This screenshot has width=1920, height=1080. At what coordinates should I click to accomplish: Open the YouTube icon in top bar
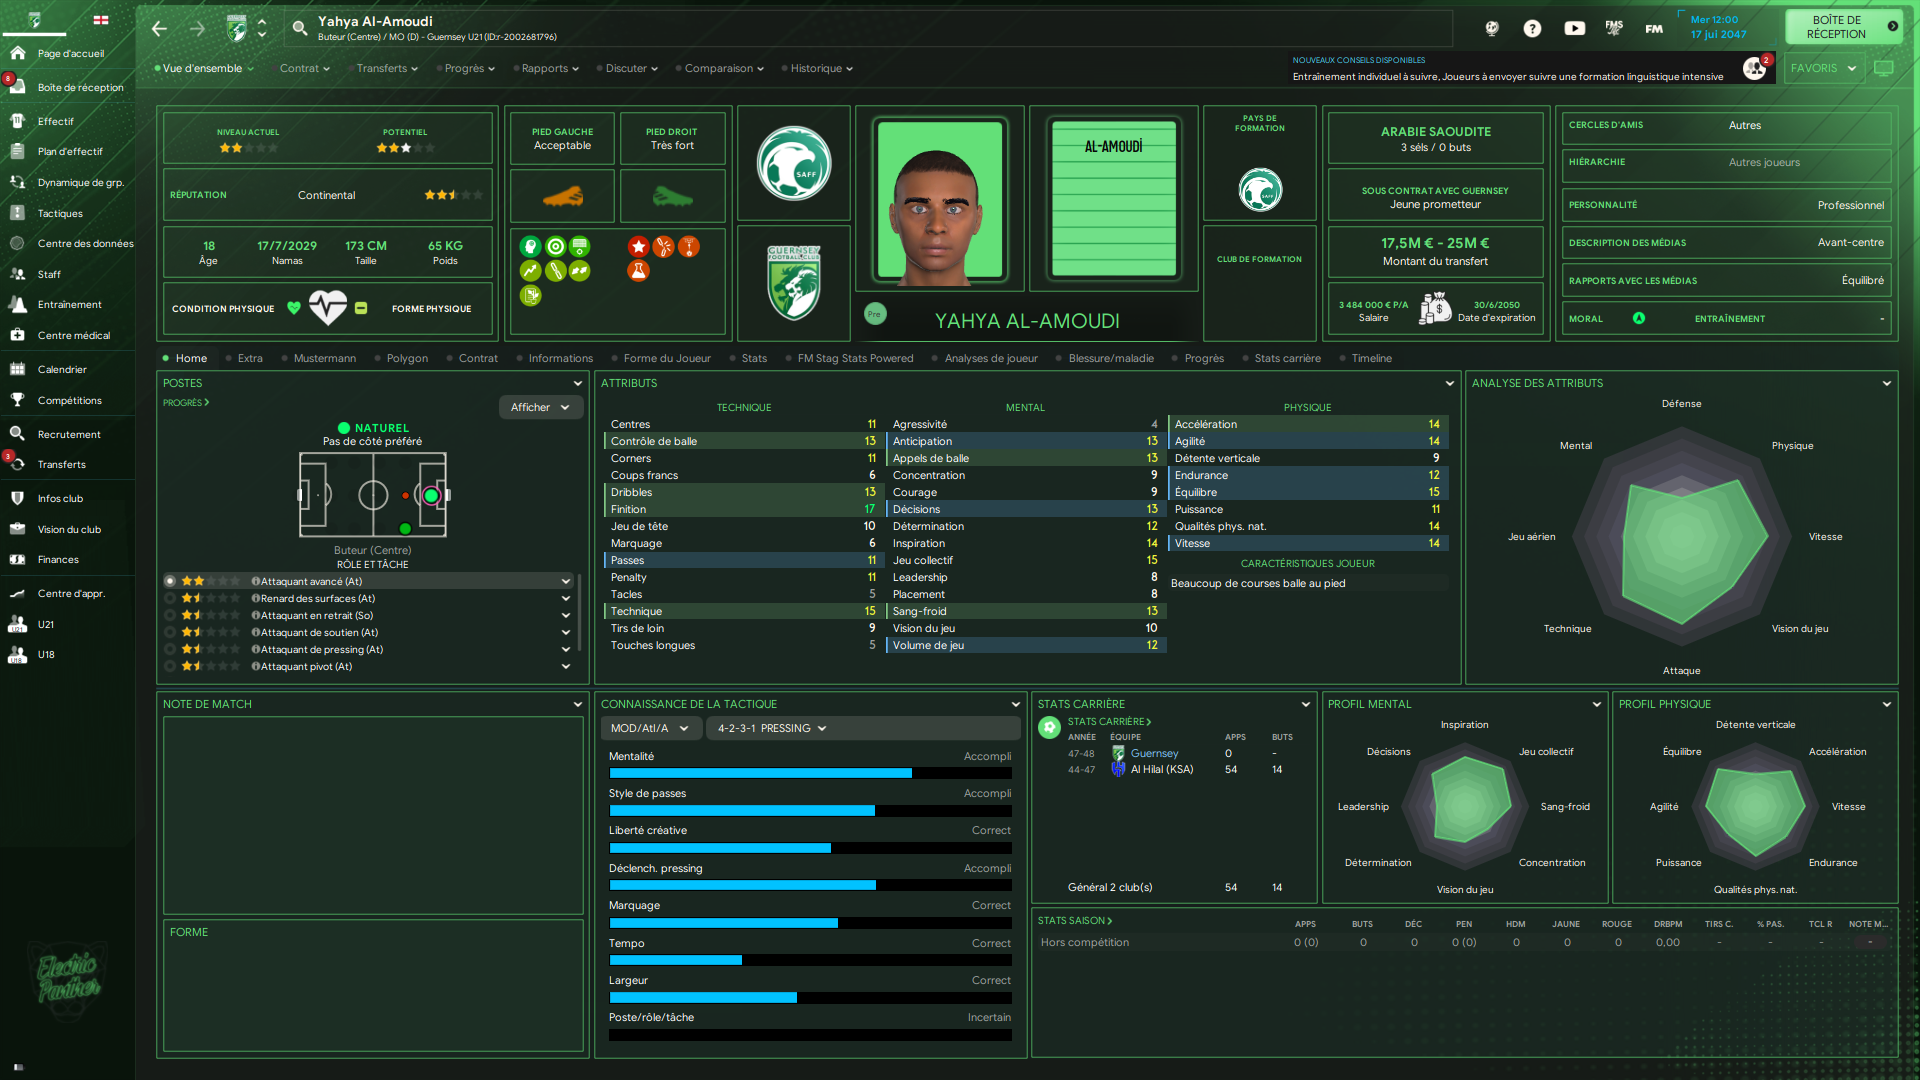(x=1574, y=29)
